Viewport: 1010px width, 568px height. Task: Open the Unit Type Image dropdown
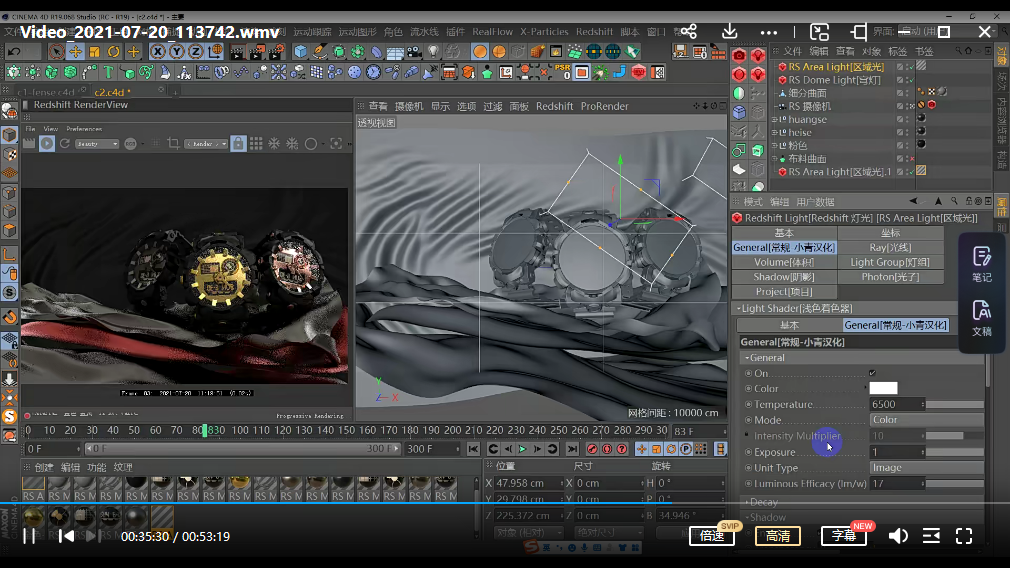[x=926, y=468]
